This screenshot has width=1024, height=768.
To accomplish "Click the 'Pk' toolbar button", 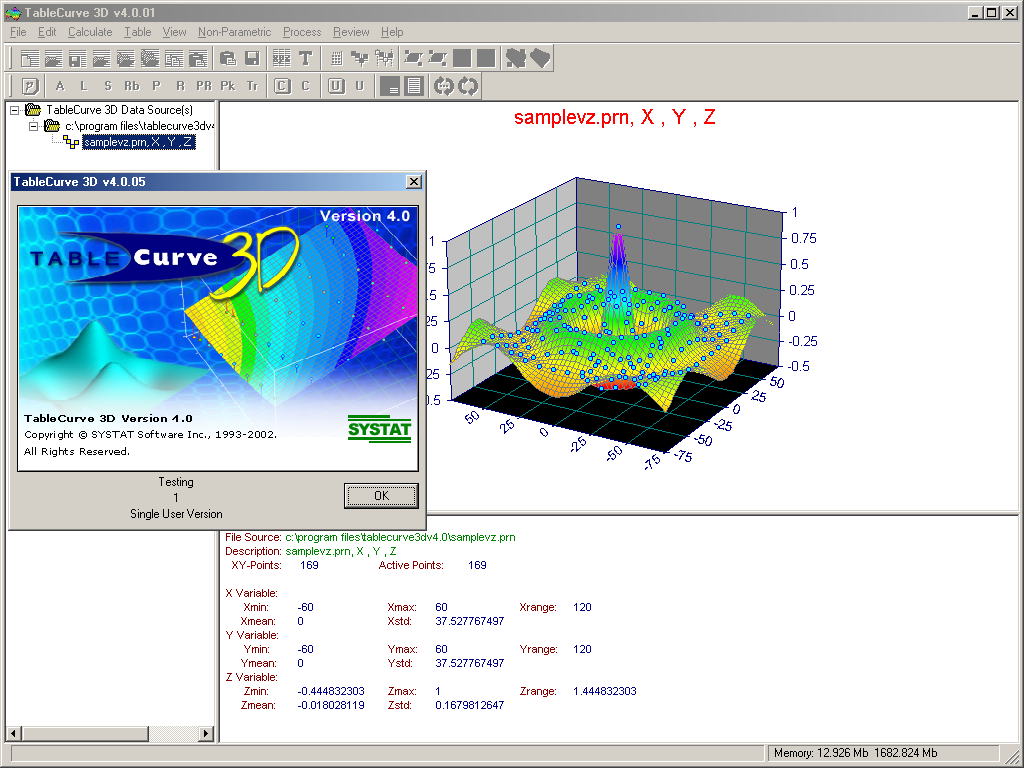I will (228, 86).
